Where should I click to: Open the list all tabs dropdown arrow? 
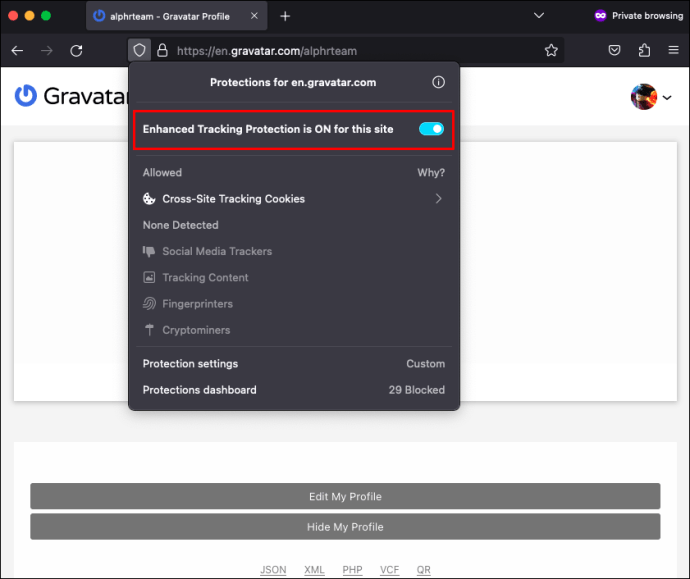pyautogui.click(x=539, y=16)
